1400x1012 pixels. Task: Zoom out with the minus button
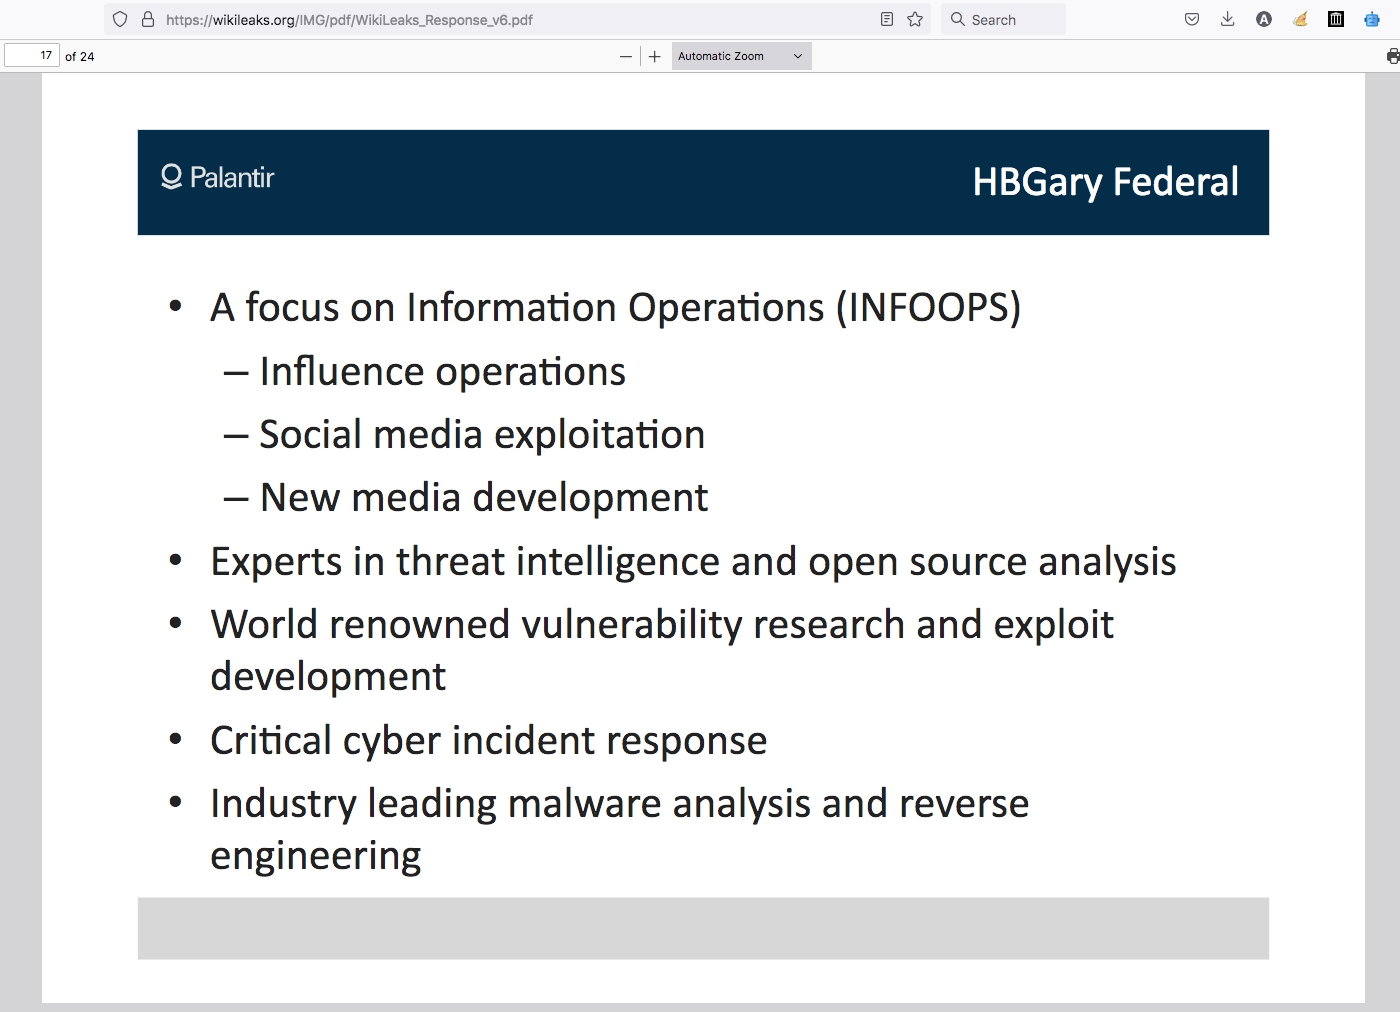tap(626, 56)
